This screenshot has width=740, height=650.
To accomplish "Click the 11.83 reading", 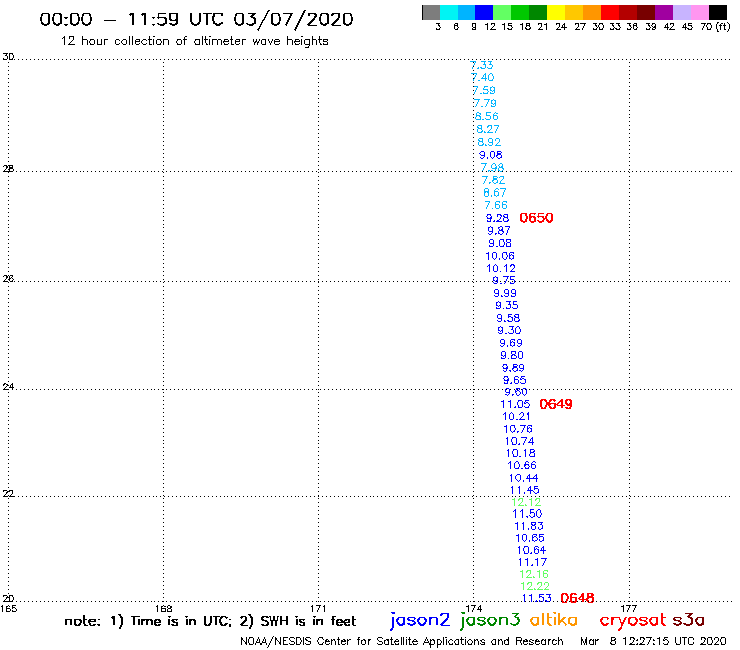I will click(529, 526).
